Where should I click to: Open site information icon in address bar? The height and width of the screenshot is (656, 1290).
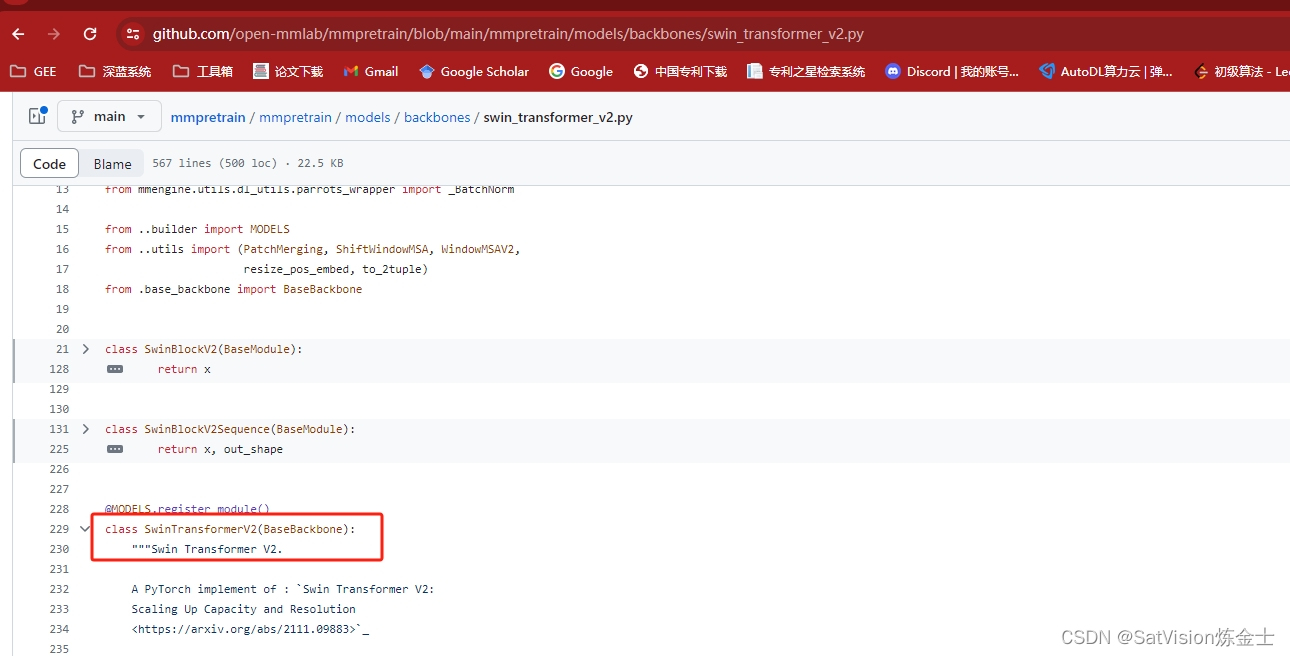pyautogui.click(x=132, y=34)
